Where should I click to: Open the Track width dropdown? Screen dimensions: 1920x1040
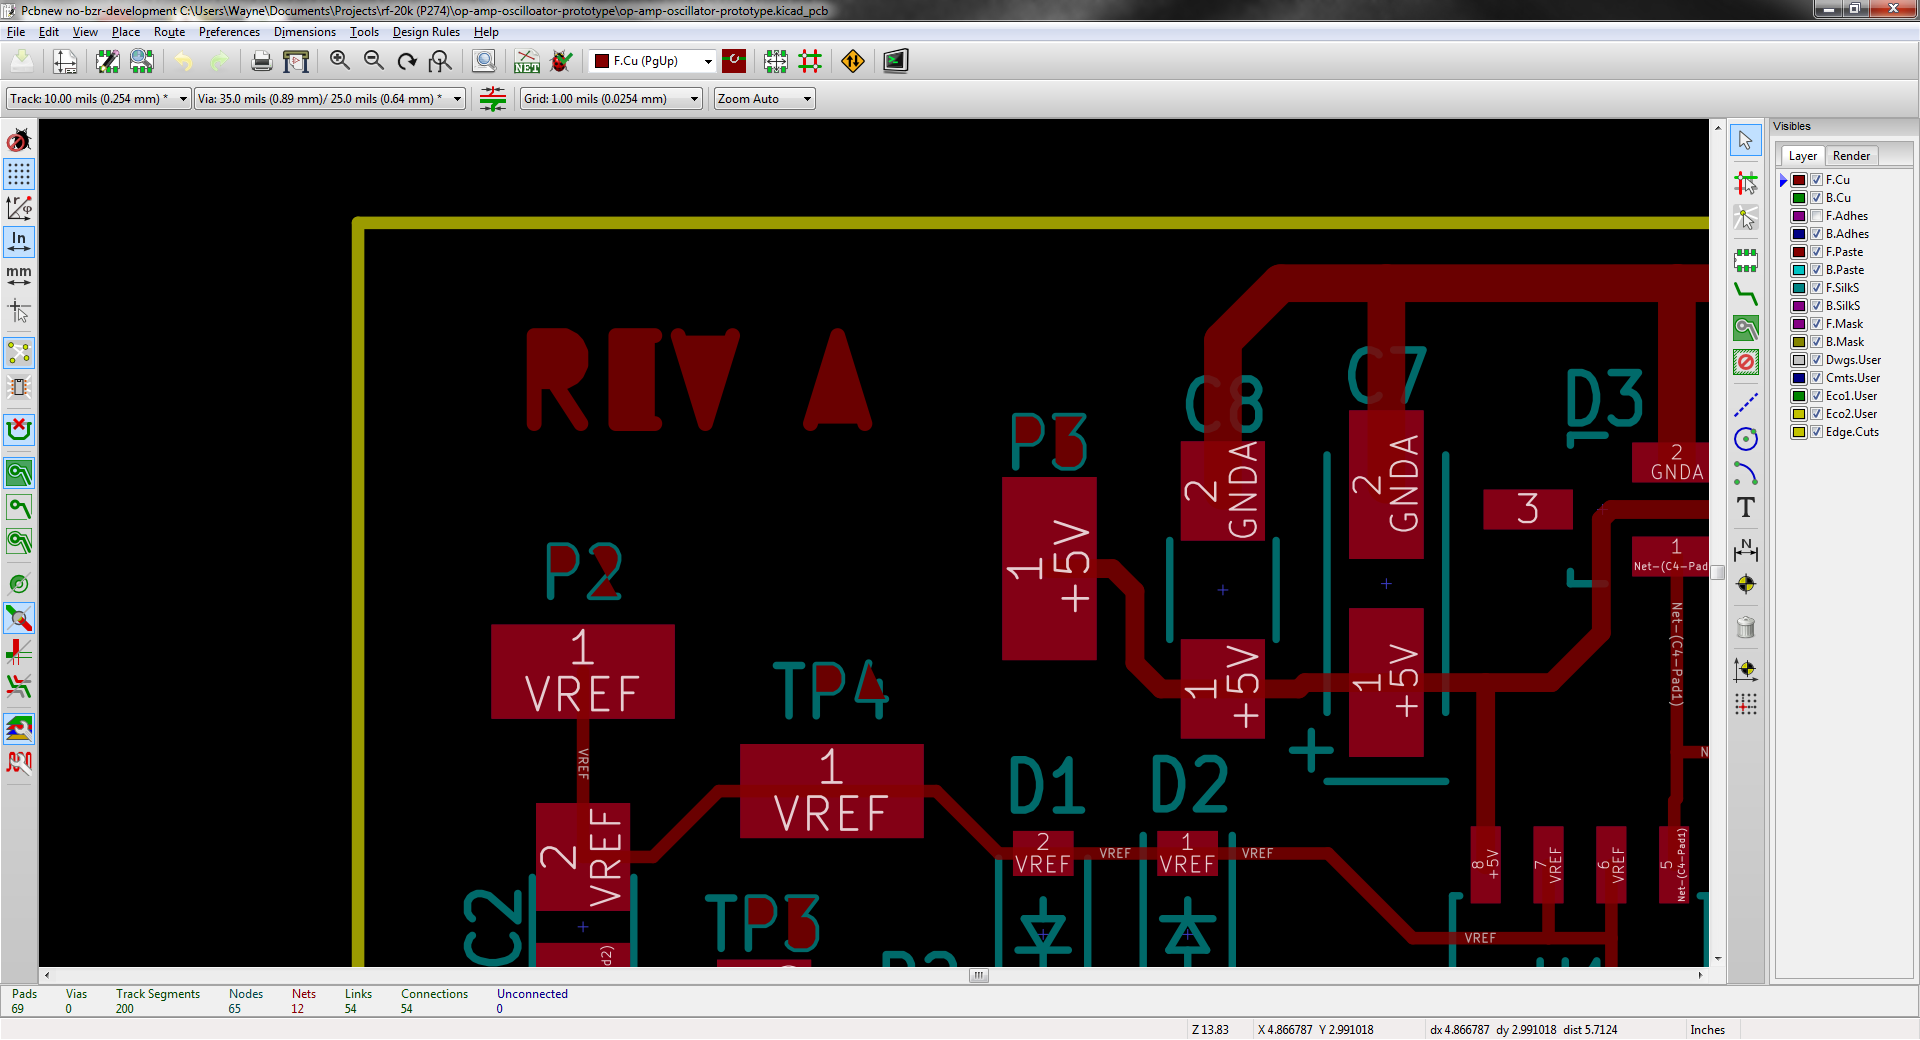[183, 99]
